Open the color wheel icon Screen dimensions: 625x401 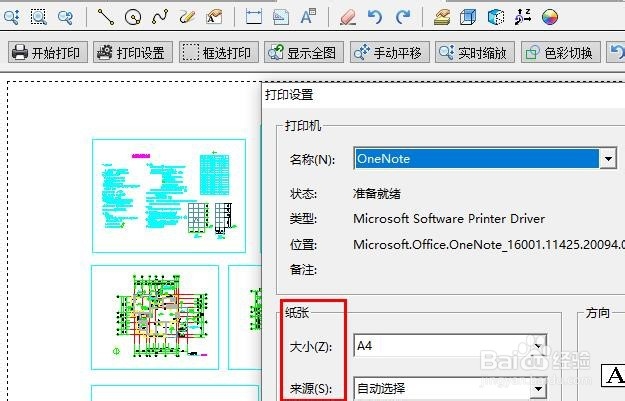click(550, 17)
